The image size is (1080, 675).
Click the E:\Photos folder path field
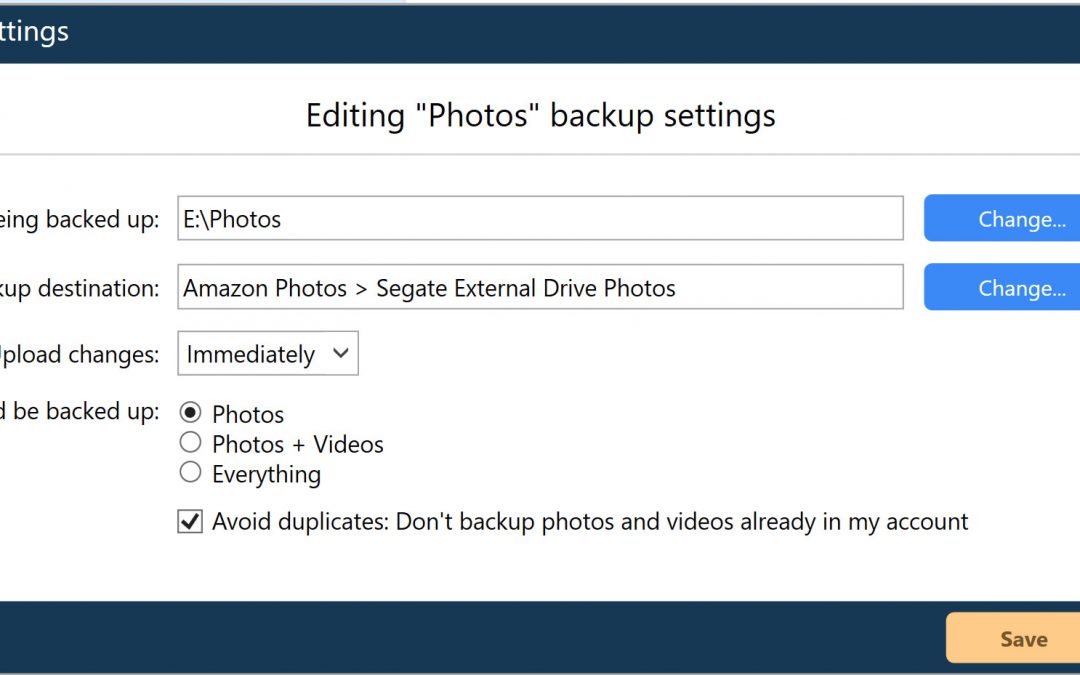click(x=540, y=219)
